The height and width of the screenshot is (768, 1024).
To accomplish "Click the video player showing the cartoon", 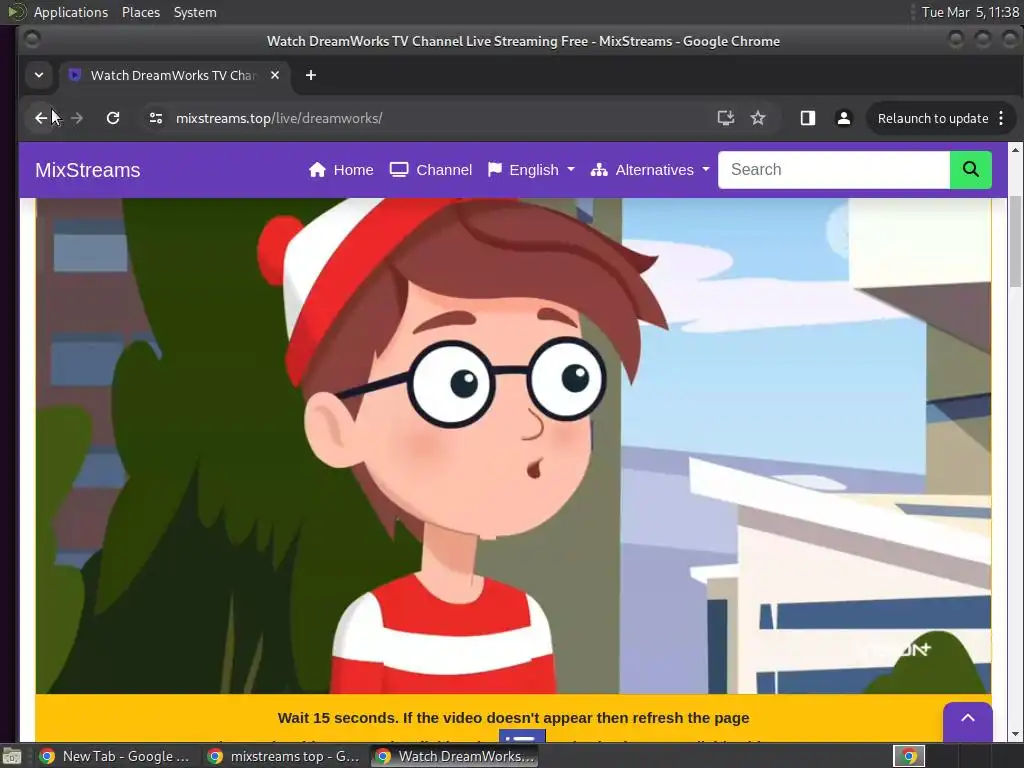I will coord(513,445).
